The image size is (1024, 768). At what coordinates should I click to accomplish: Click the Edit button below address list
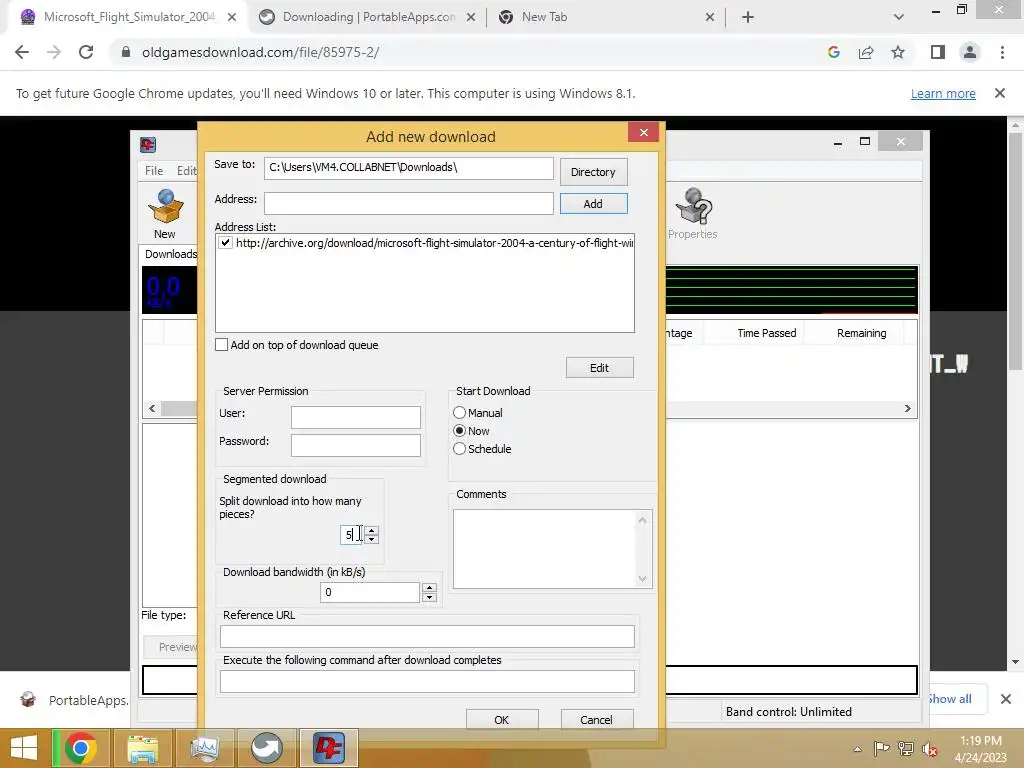(x=600, y=368)
